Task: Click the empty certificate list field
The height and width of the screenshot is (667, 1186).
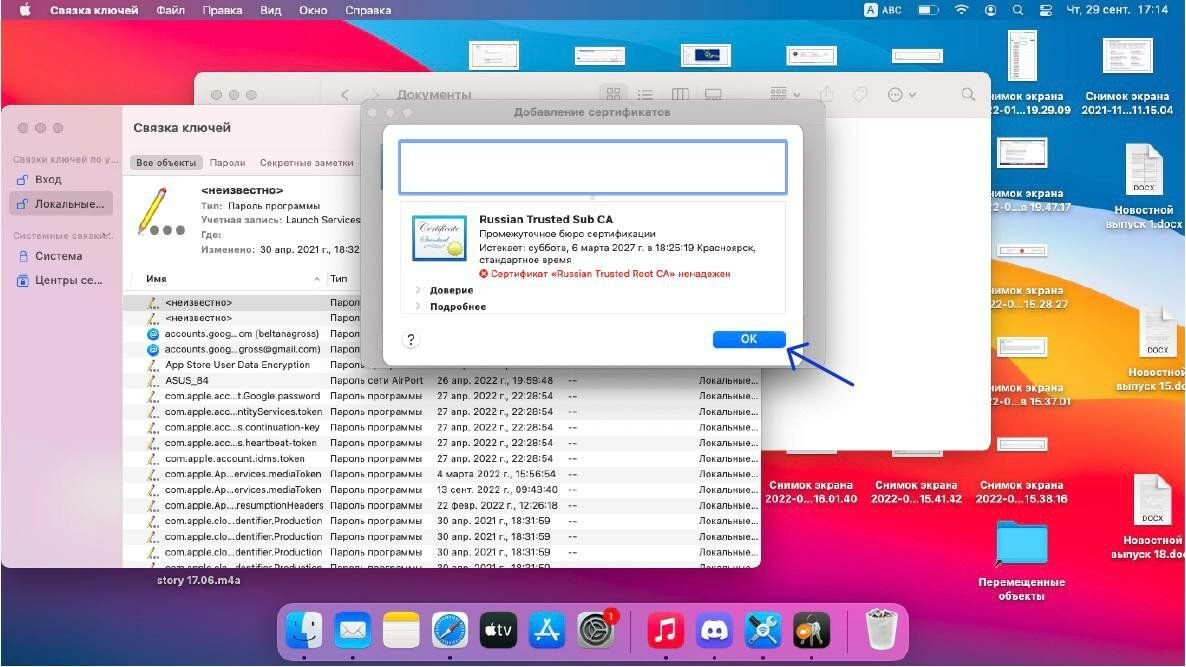Action: [x=593, y=166]
